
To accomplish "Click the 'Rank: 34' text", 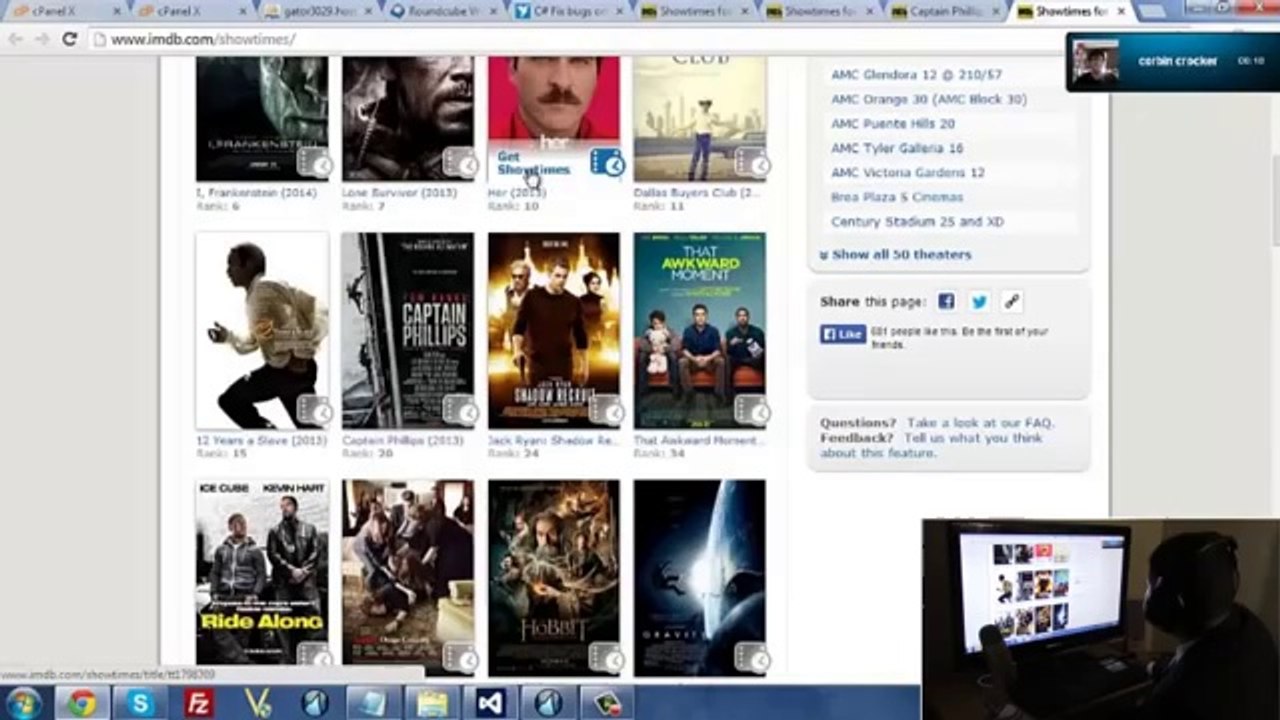I will tap(659, 453).
